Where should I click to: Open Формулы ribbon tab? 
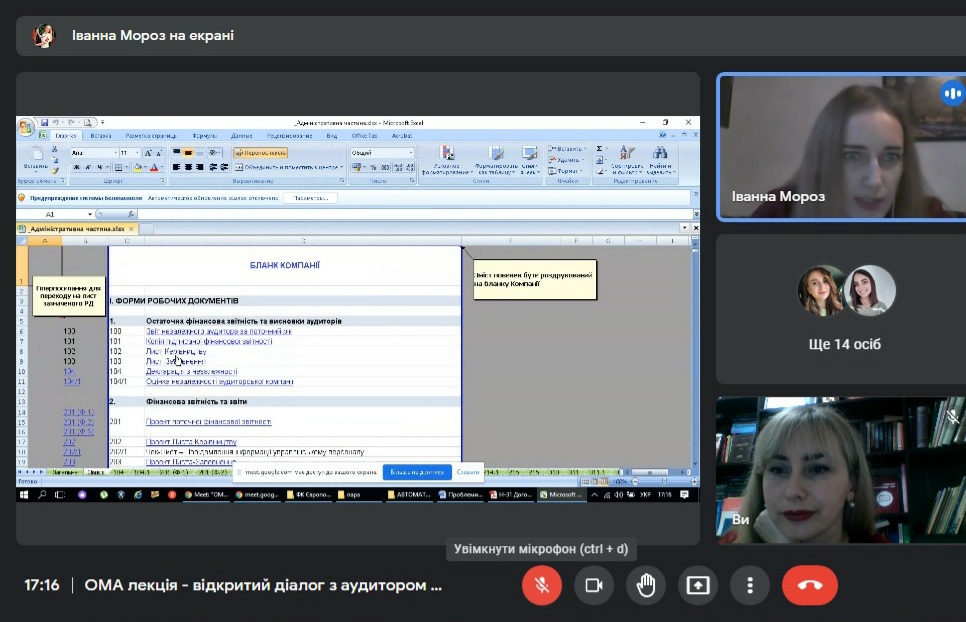coord(205,135)
